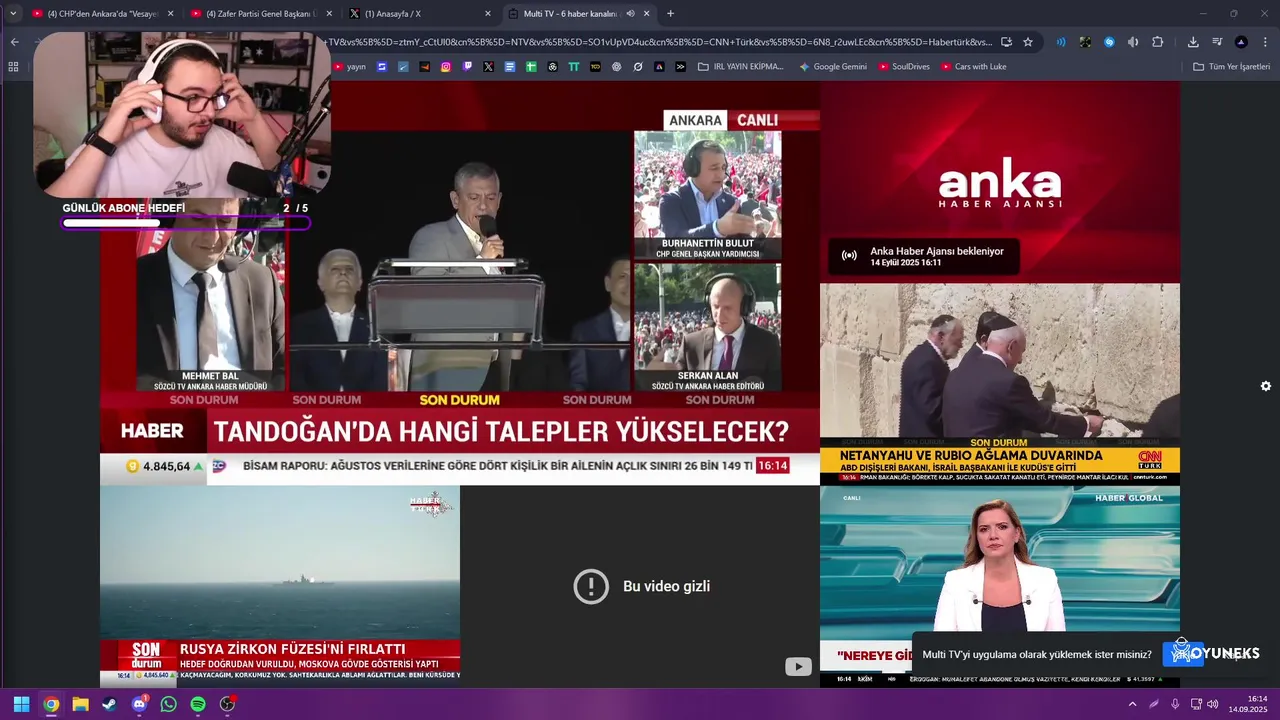Open the yayın YouTube bookmark
1280x720 pixels.
pos(350,67)
